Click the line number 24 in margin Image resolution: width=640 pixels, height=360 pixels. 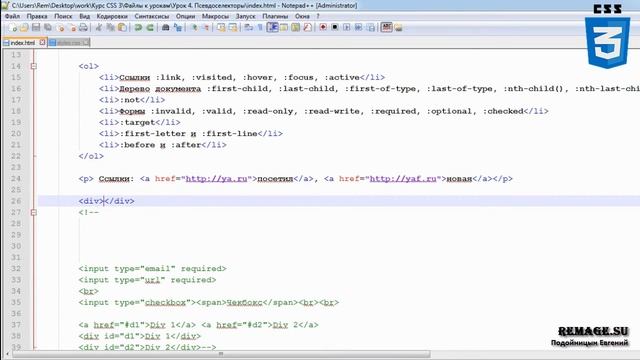point(16,179)
